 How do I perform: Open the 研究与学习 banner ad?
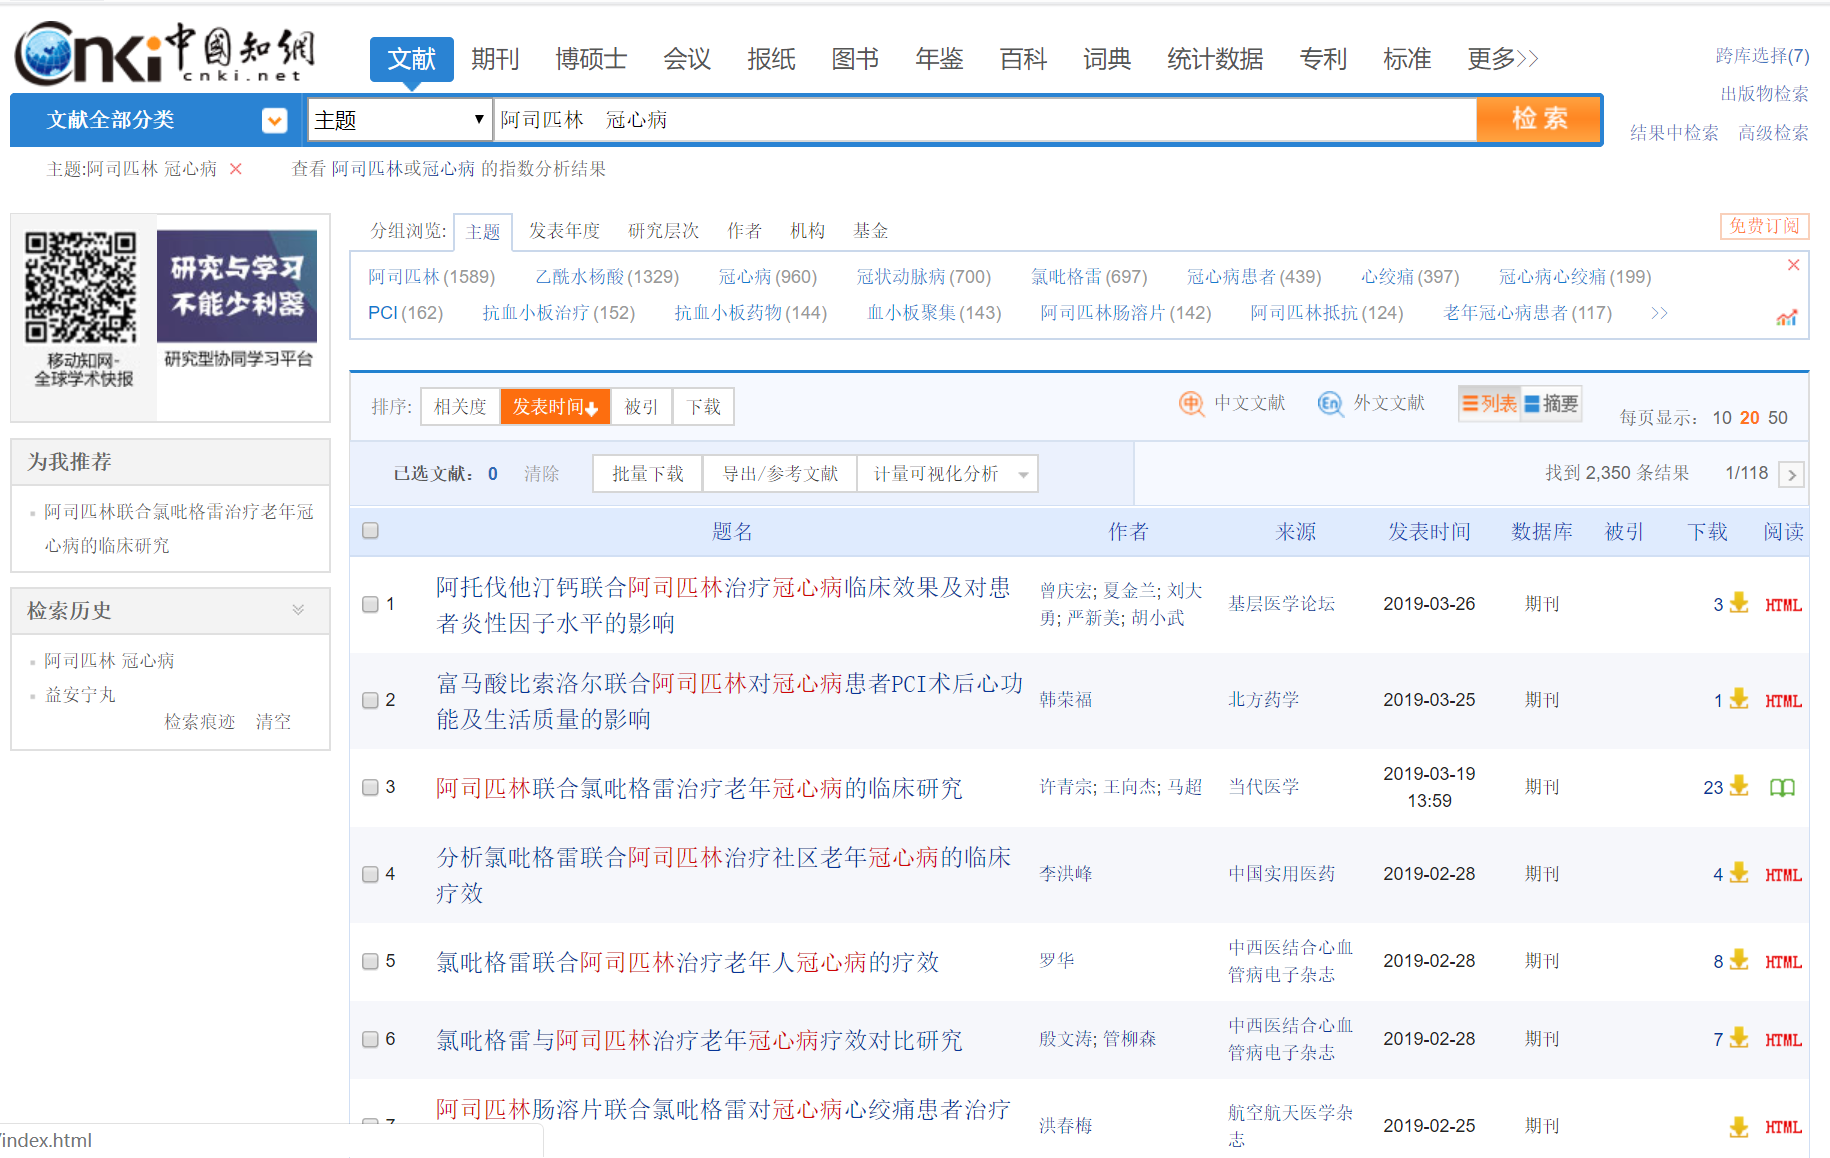[237, 287]
